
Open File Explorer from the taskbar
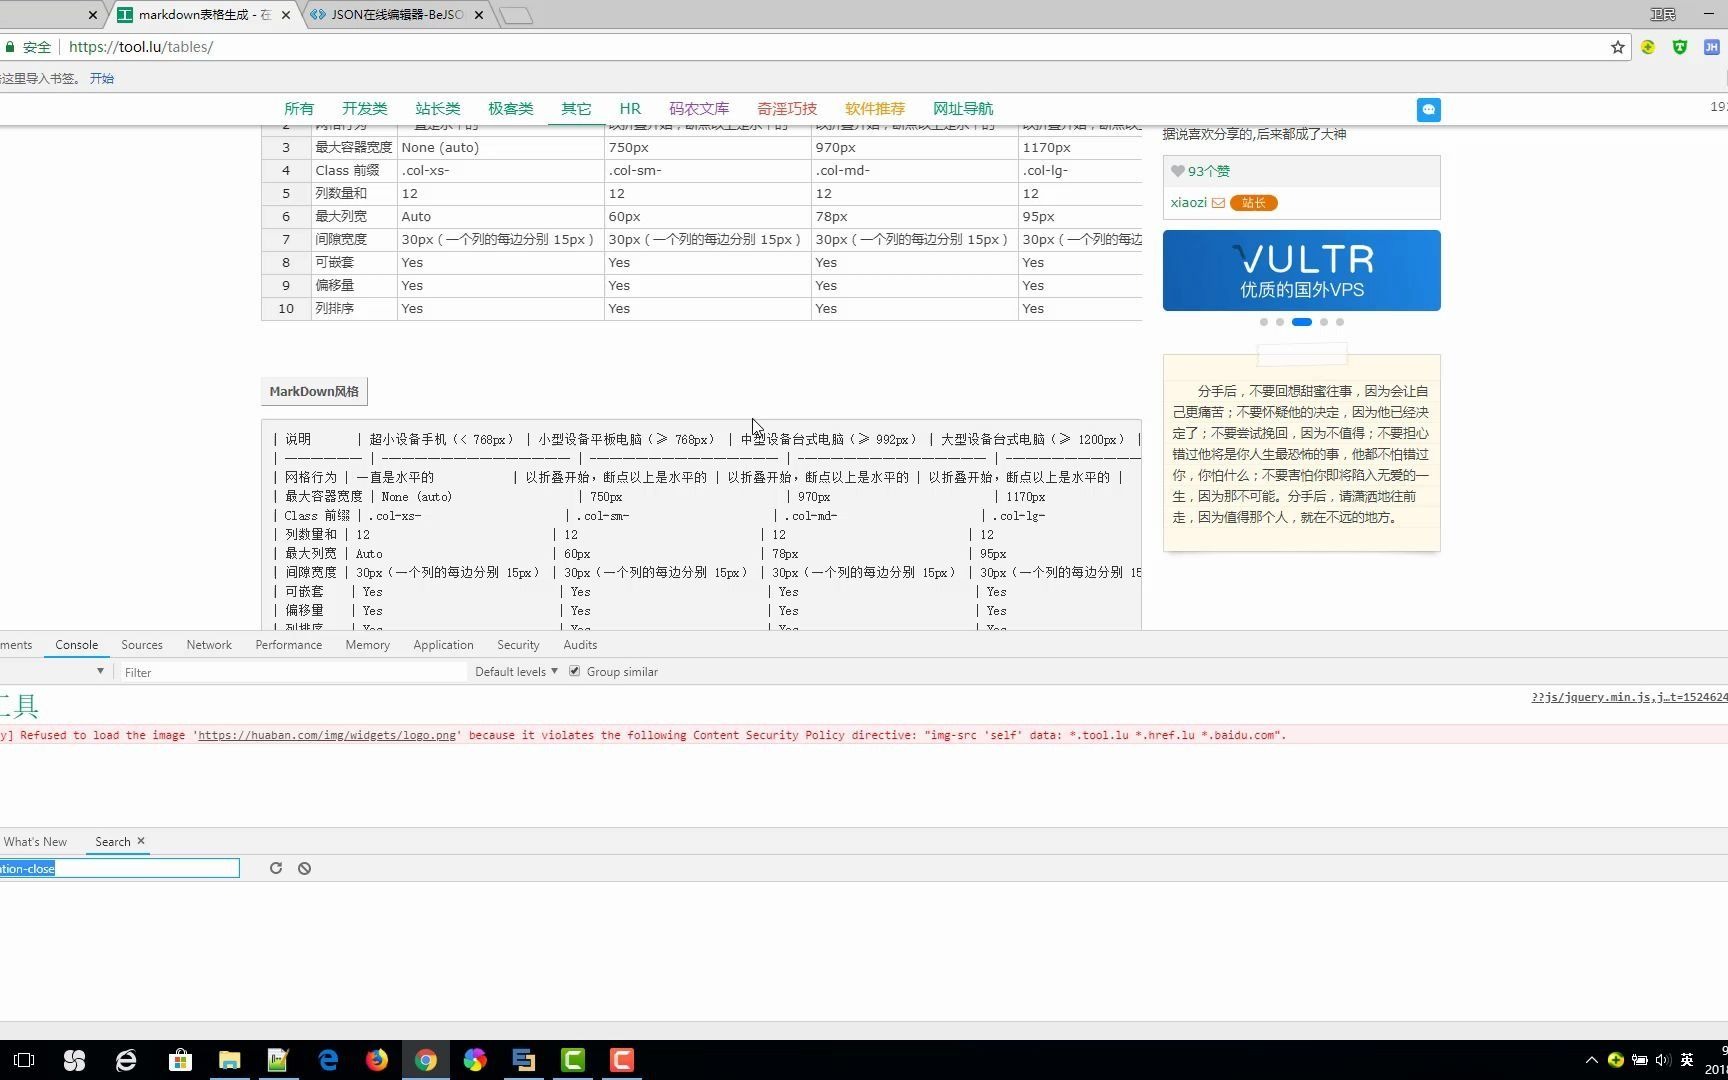click(230, 1060)
